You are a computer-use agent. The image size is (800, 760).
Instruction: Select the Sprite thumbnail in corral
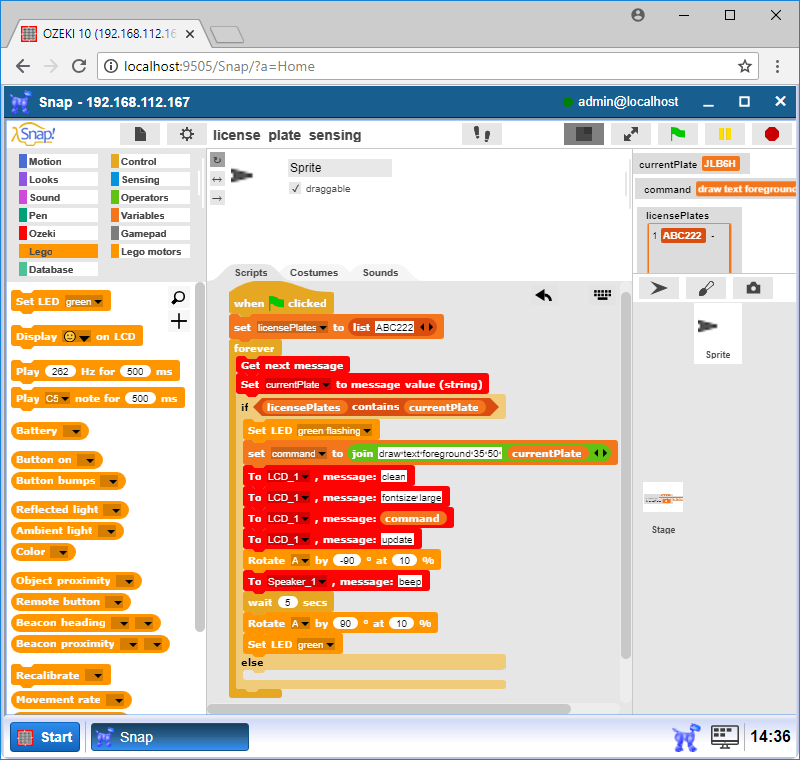click(717, 333)
